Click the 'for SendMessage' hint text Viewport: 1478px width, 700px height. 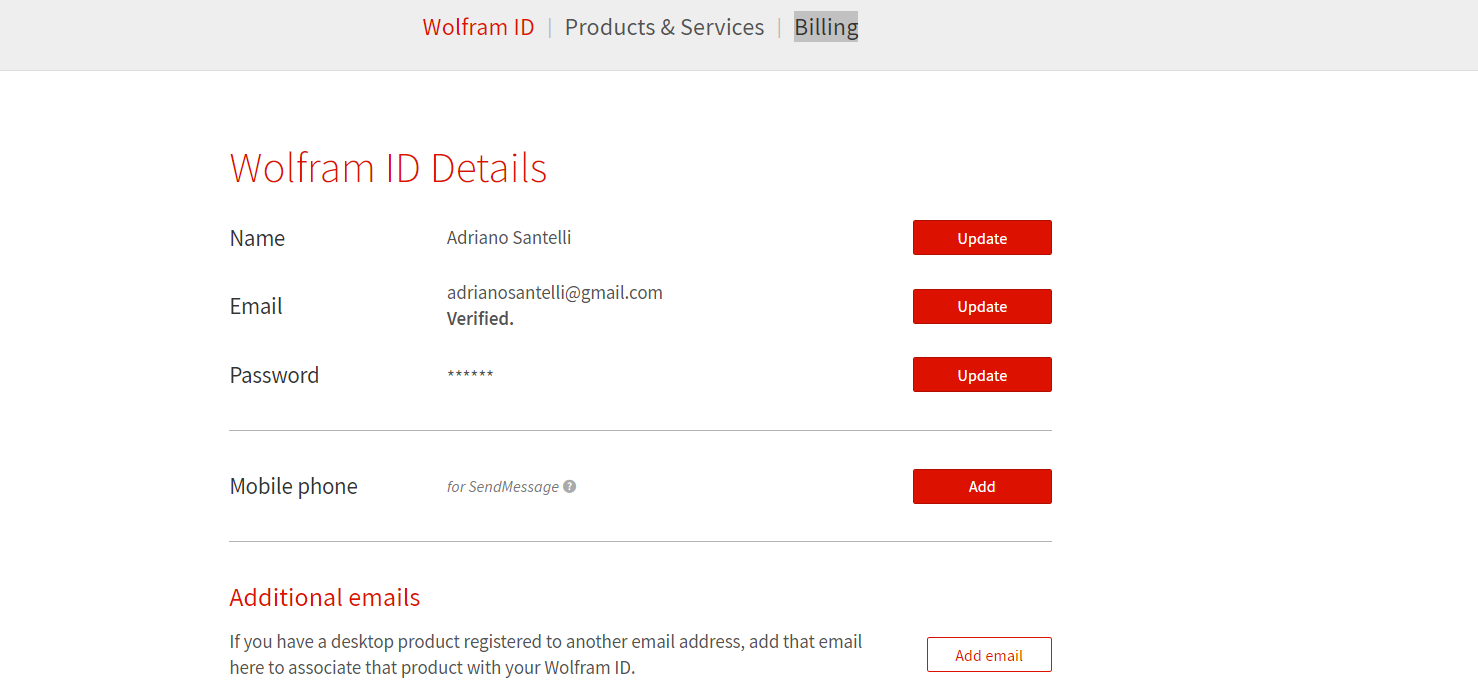[503, 487]
